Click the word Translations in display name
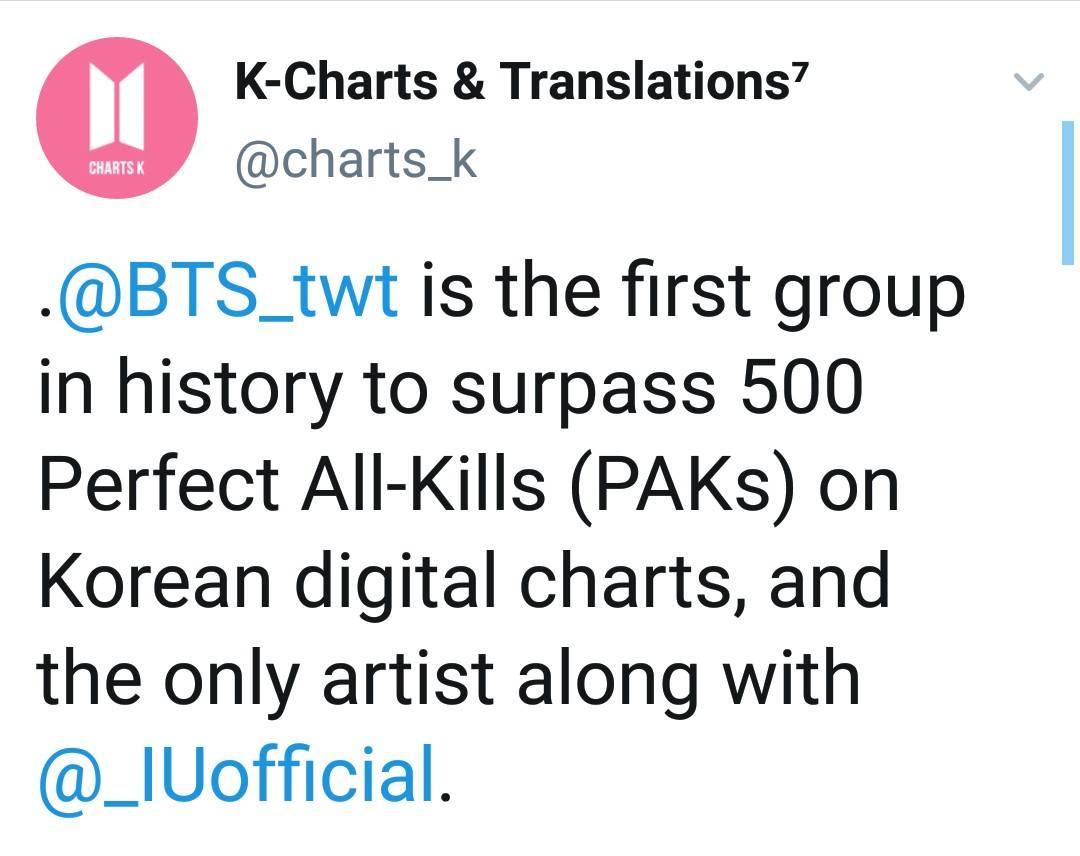1080x856 pixels. (644, 81)
